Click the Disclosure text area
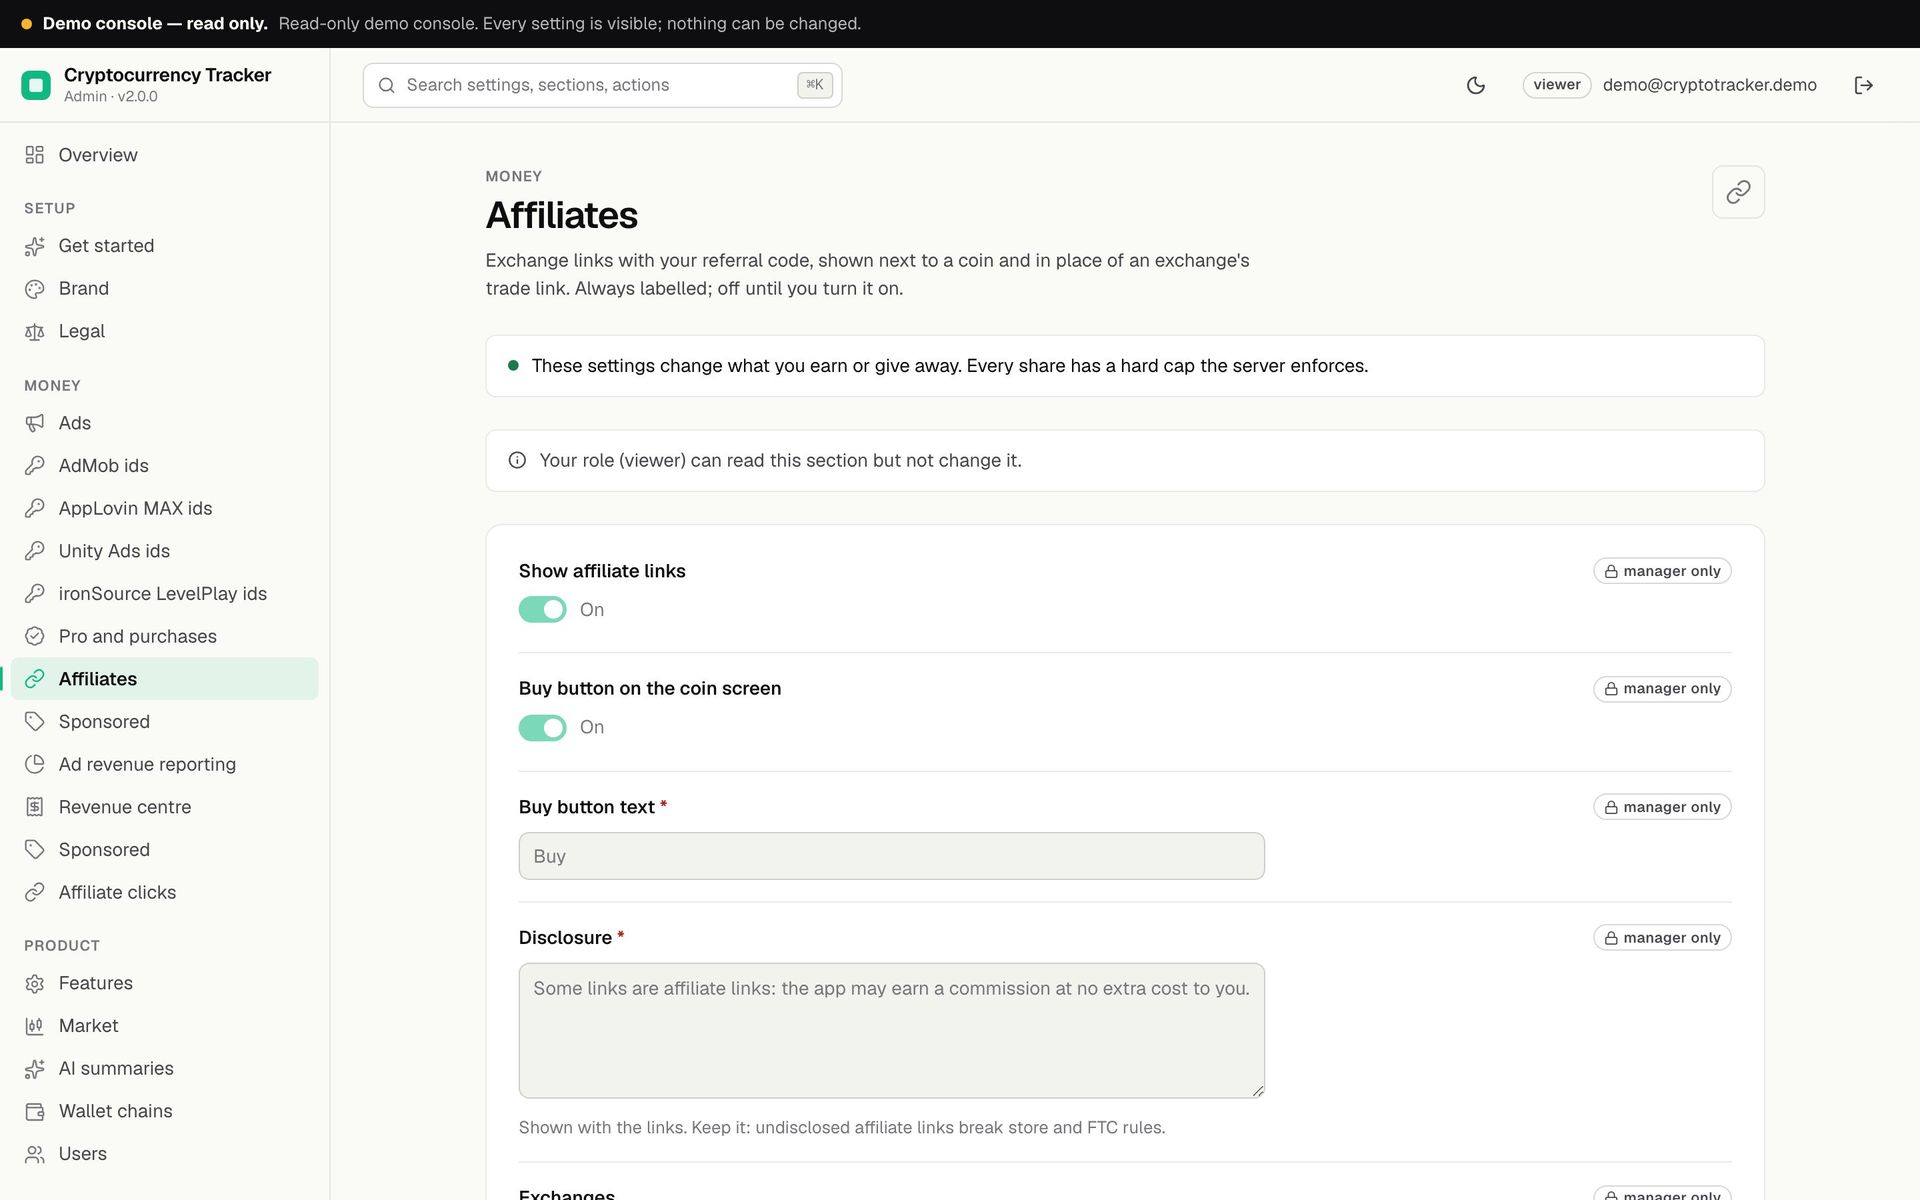The image size is (1920, 1200). coord(891,1031)
